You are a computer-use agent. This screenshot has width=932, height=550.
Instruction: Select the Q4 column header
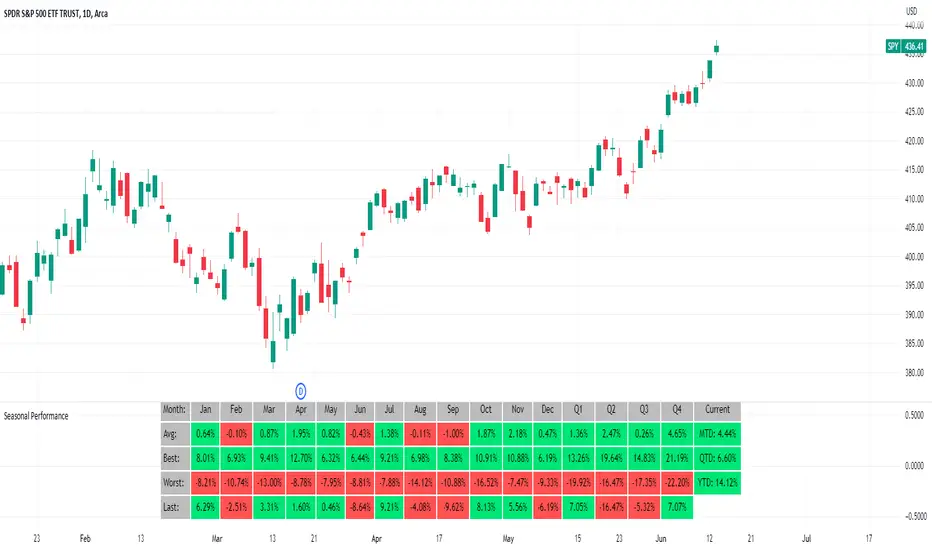(x=675, y=410)
